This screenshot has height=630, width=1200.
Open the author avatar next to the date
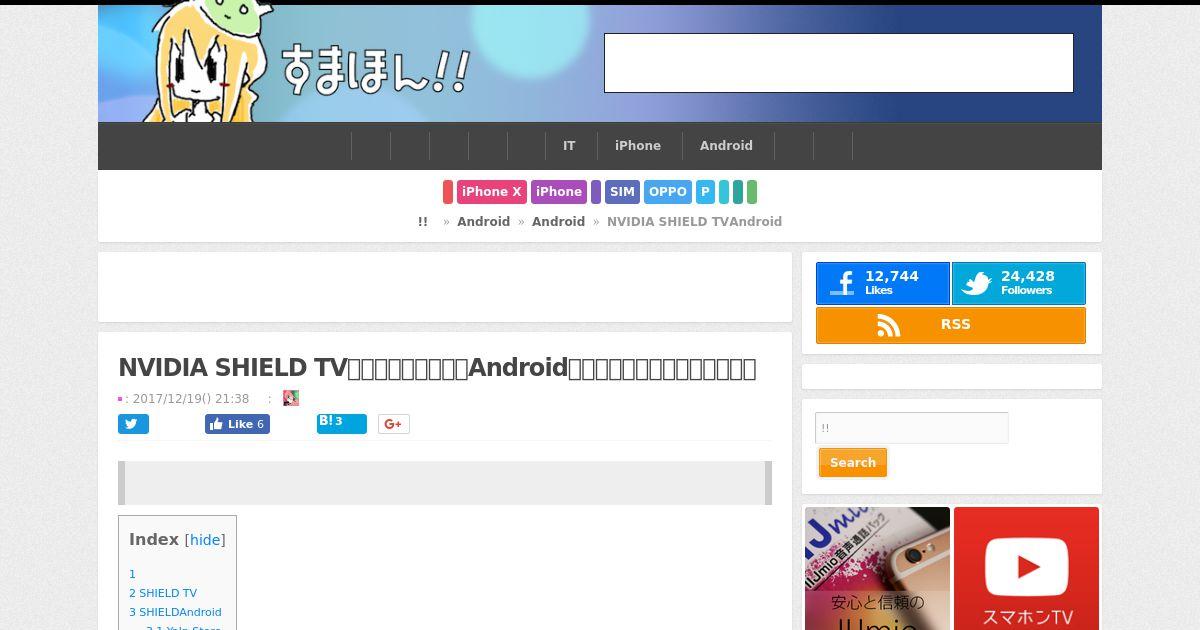coord(291,398)
